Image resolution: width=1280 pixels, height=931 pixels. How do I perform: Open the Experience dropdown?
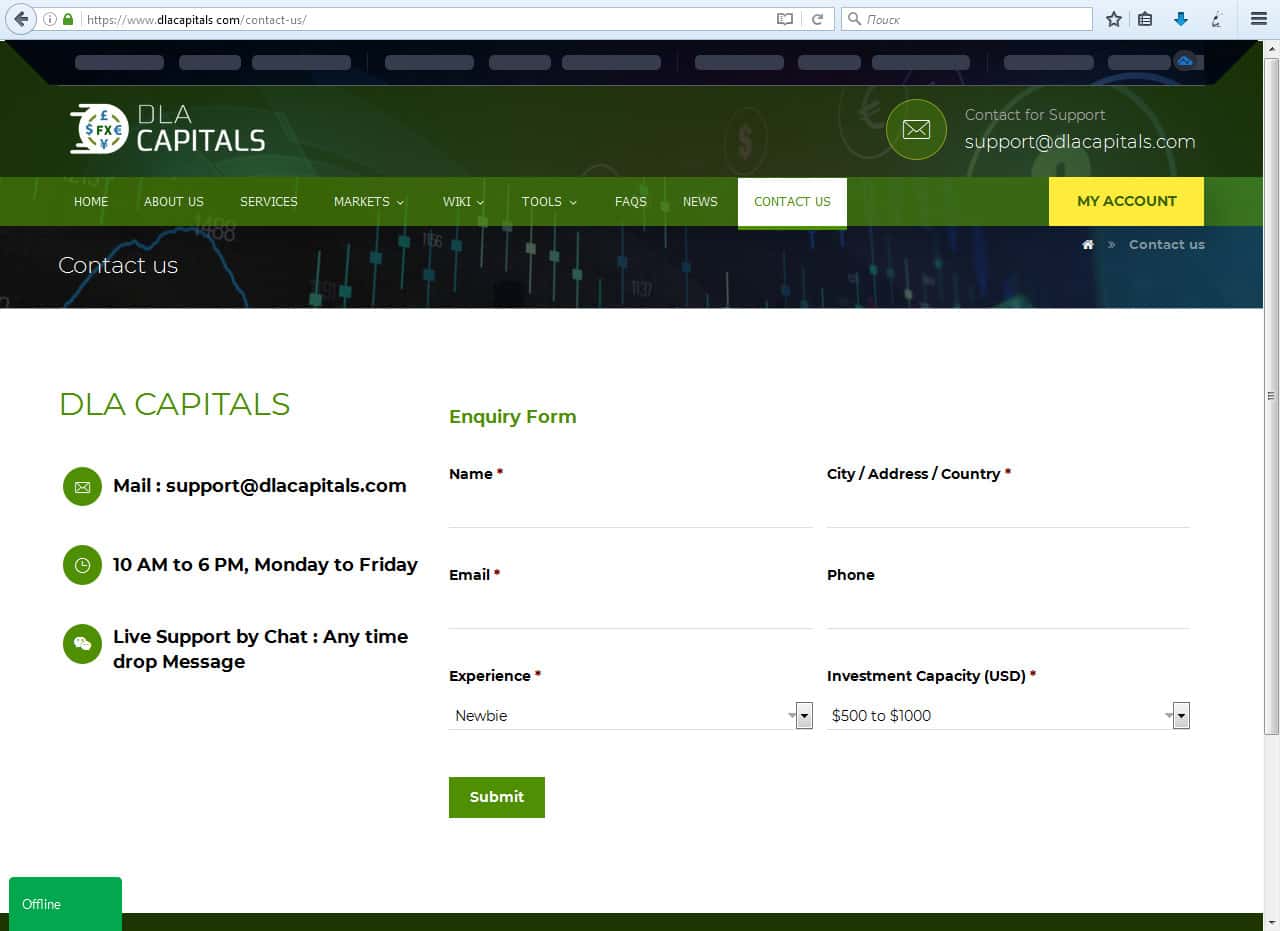[630, 716]
